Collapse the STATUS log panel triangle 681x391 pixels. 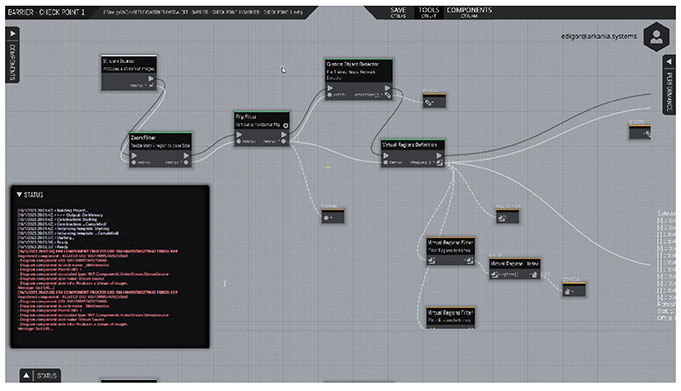(19, 194)
